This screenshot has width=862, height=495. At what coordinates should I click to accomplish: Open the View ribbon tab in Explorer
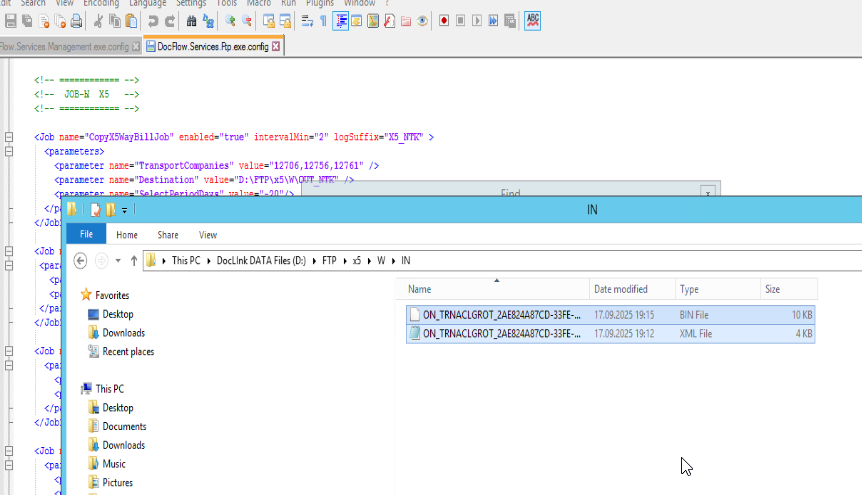pyautogui.click(x=208, y=235)
